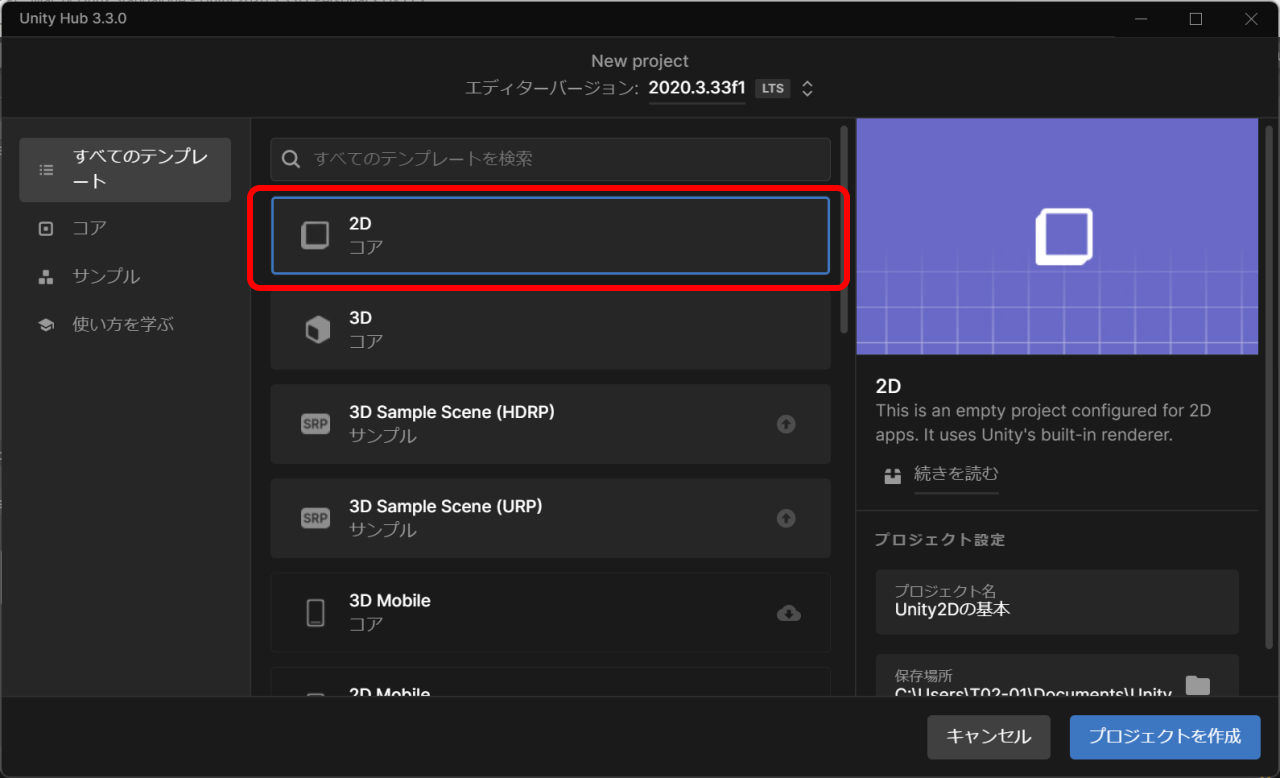Click the SRP badge on URP template

coord(315,518)
